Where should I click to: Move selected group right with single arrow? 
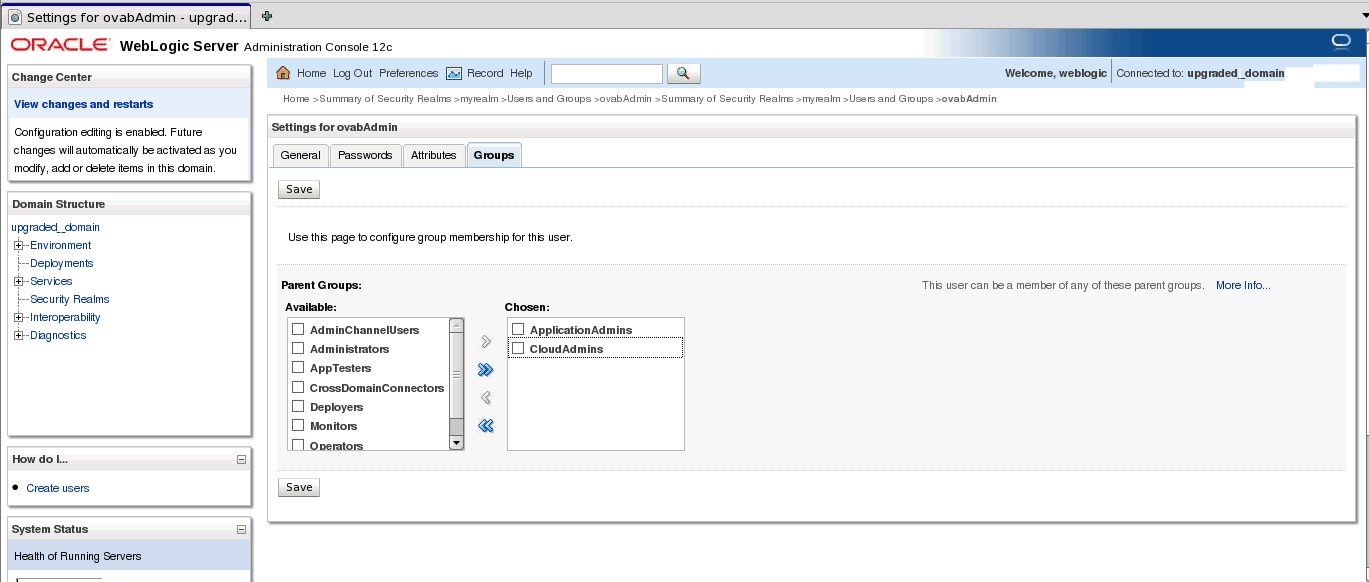click(x=486, y=342)
